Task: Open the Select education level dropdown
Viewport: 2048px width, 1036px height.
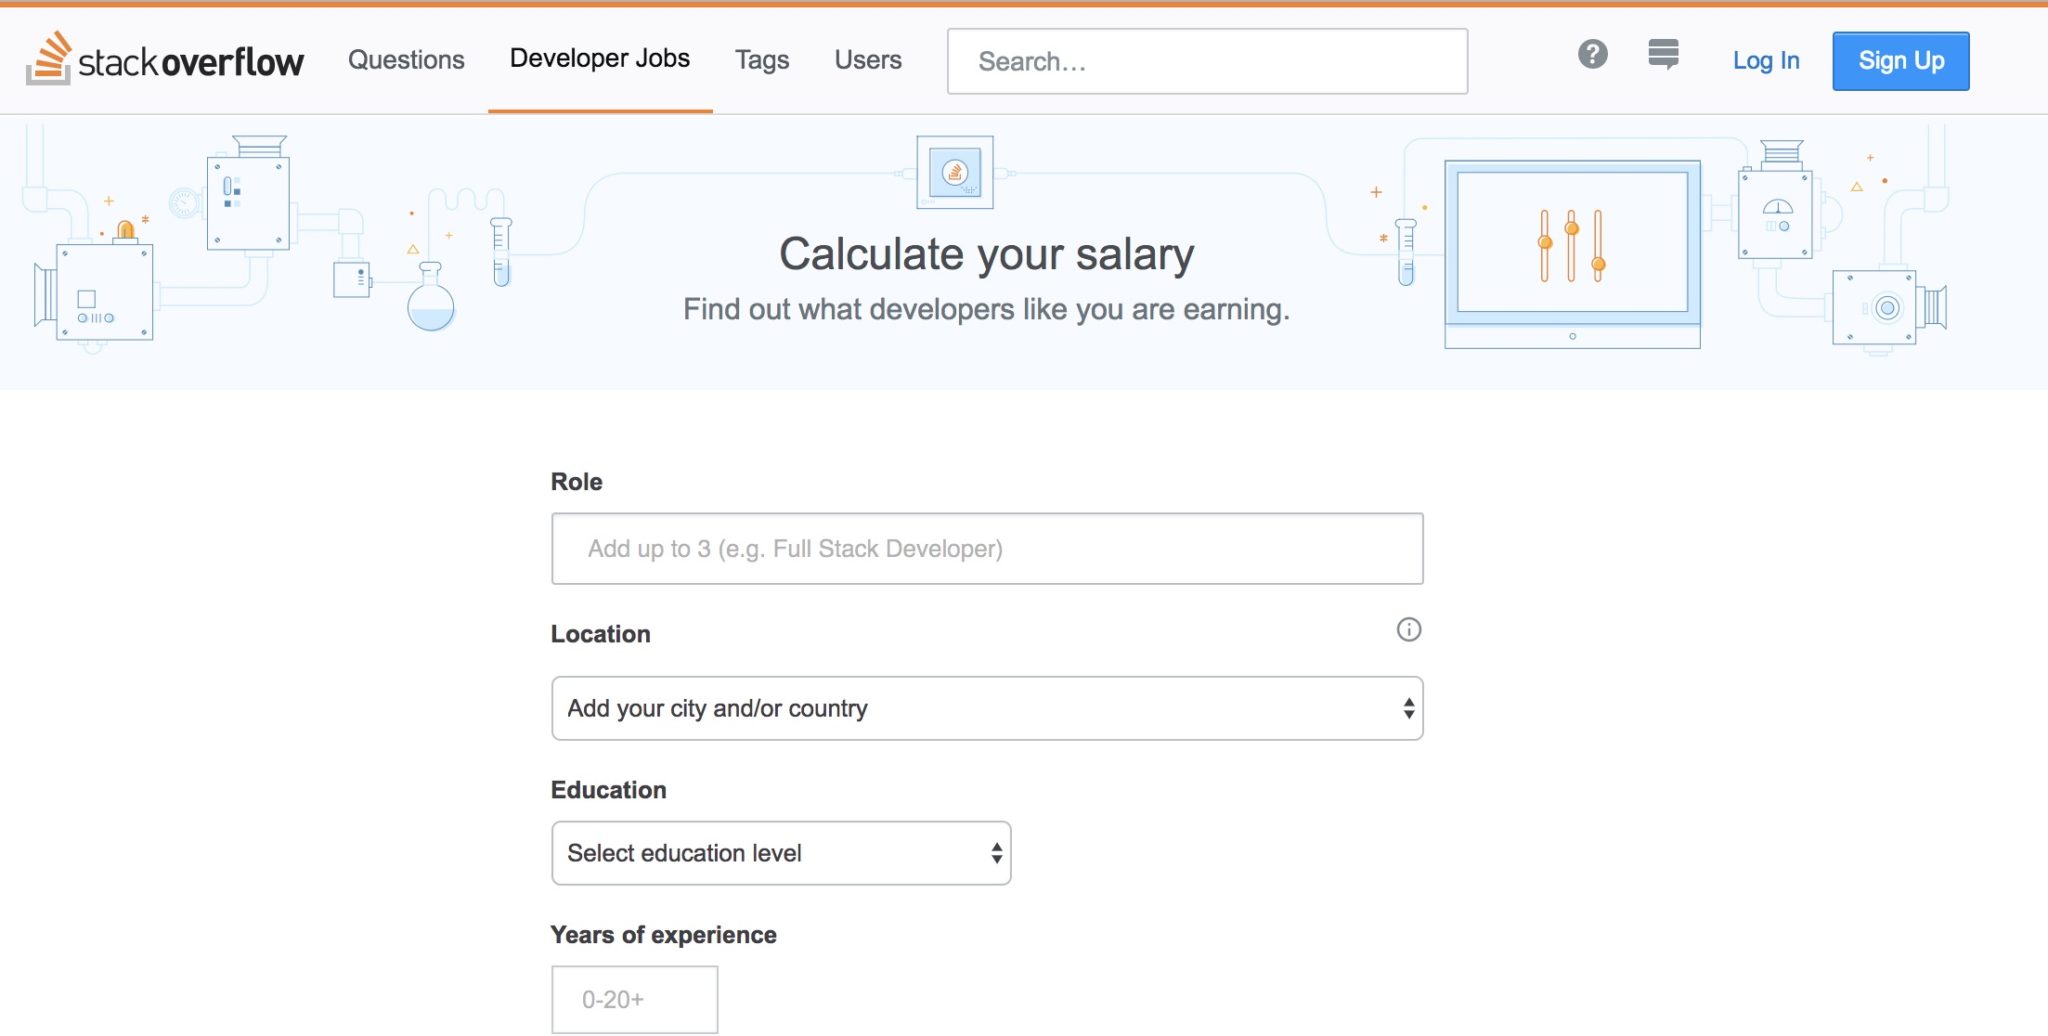Action: [780, 853]
